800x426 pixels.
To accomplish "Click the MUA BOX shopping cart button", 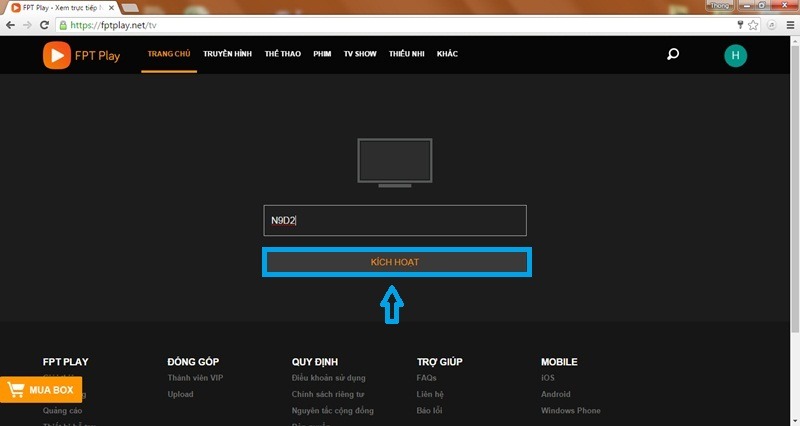I will 41,389.
